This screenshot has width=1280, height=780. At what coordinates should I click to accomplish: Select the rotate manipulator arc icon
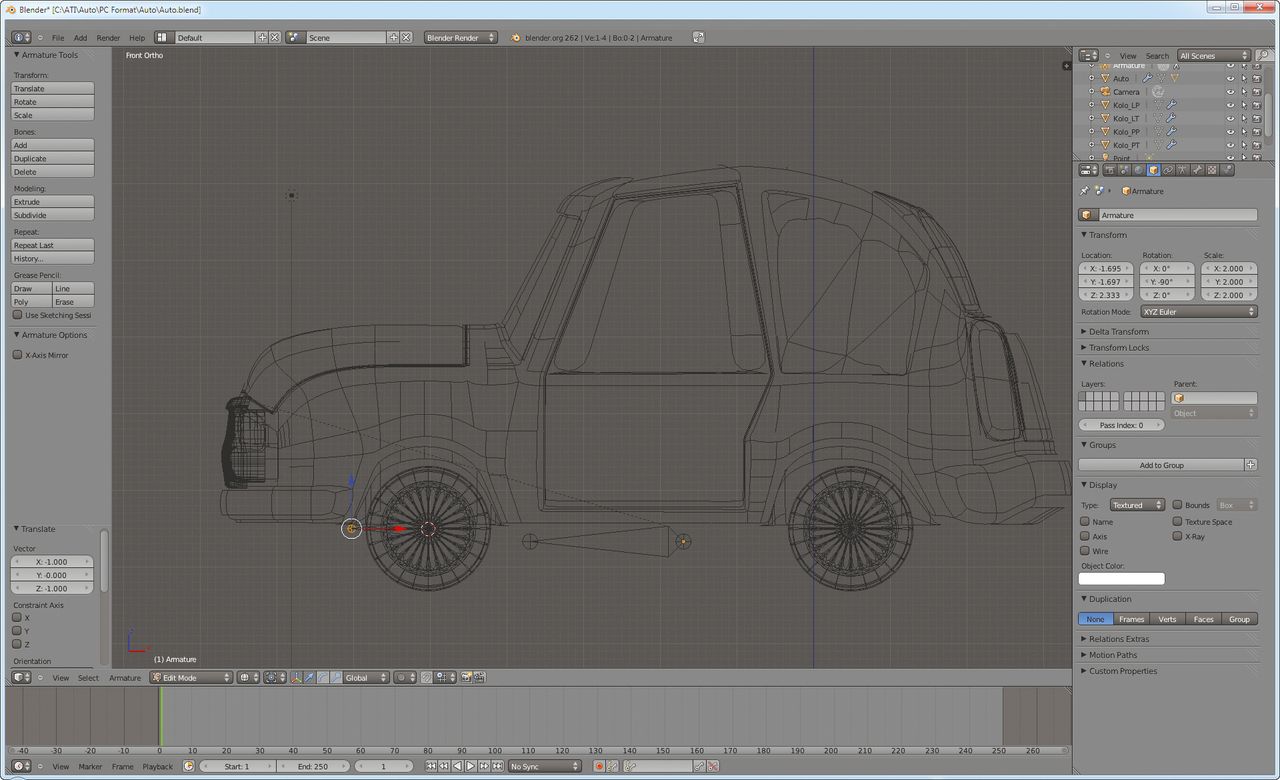coord(323,677)
